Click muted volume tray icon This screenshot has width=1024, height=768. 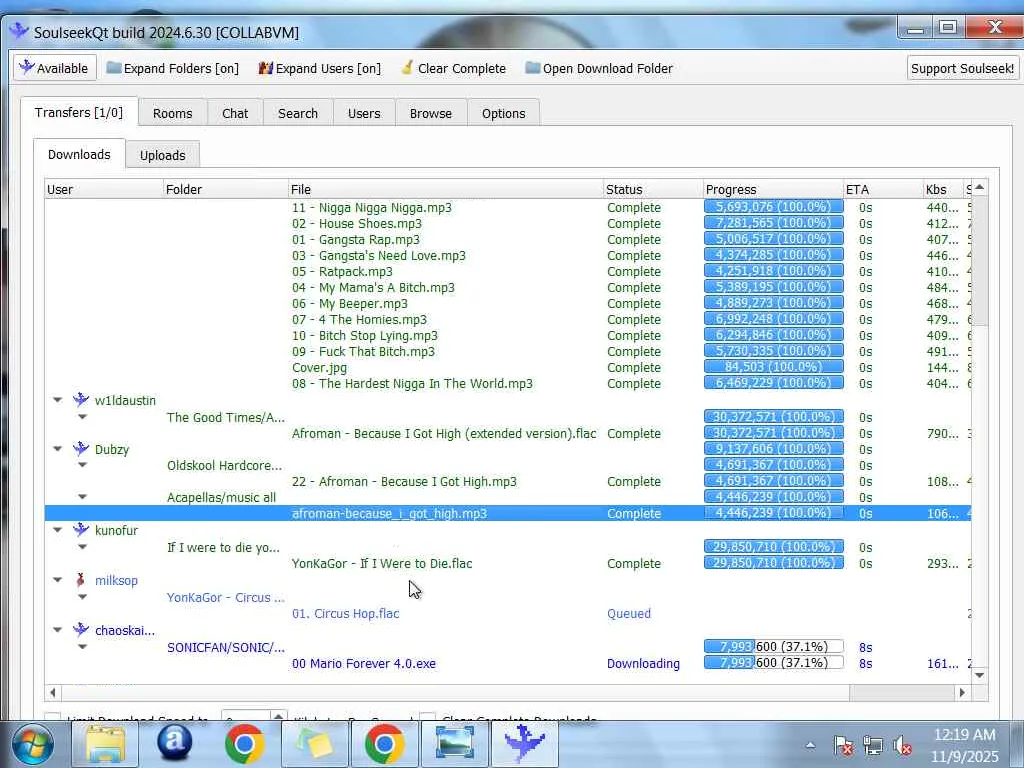tap(902, 745)
